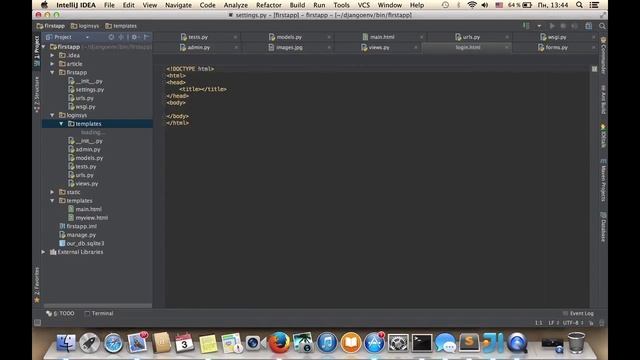Open the Terminal tool window
The width and height of the screenshot is (640, 360).
(99, 313)
